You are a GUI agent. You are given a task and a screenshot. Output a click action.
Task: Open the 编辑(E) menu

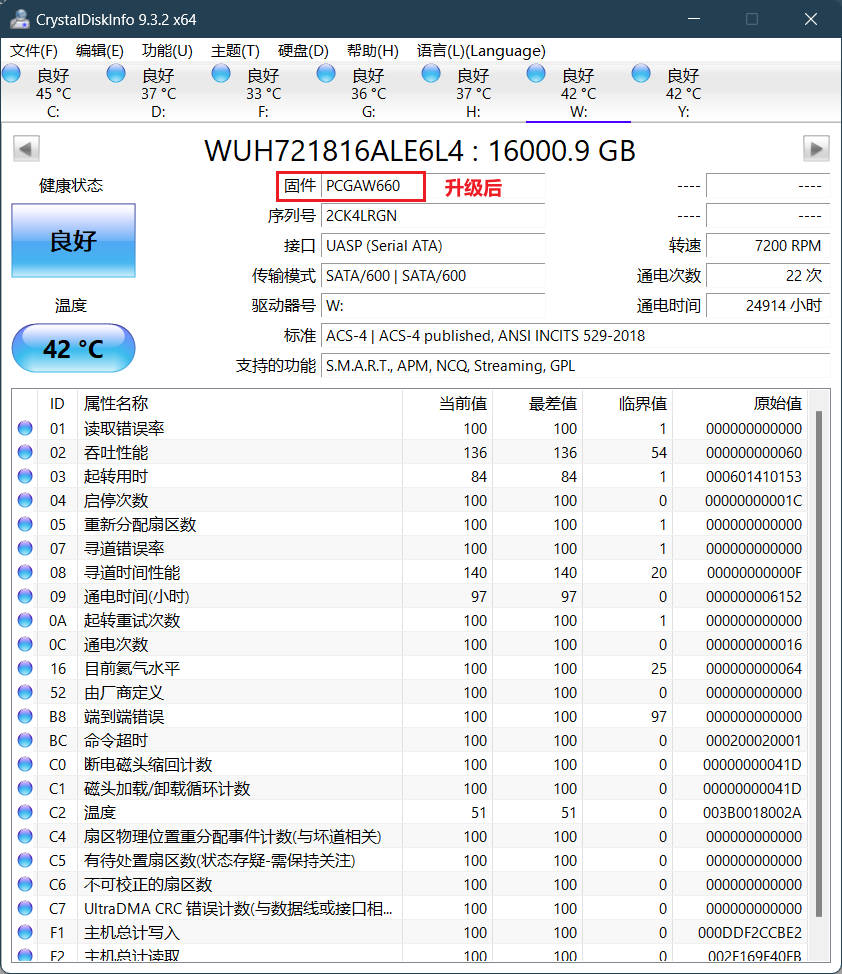pos(99,51)
